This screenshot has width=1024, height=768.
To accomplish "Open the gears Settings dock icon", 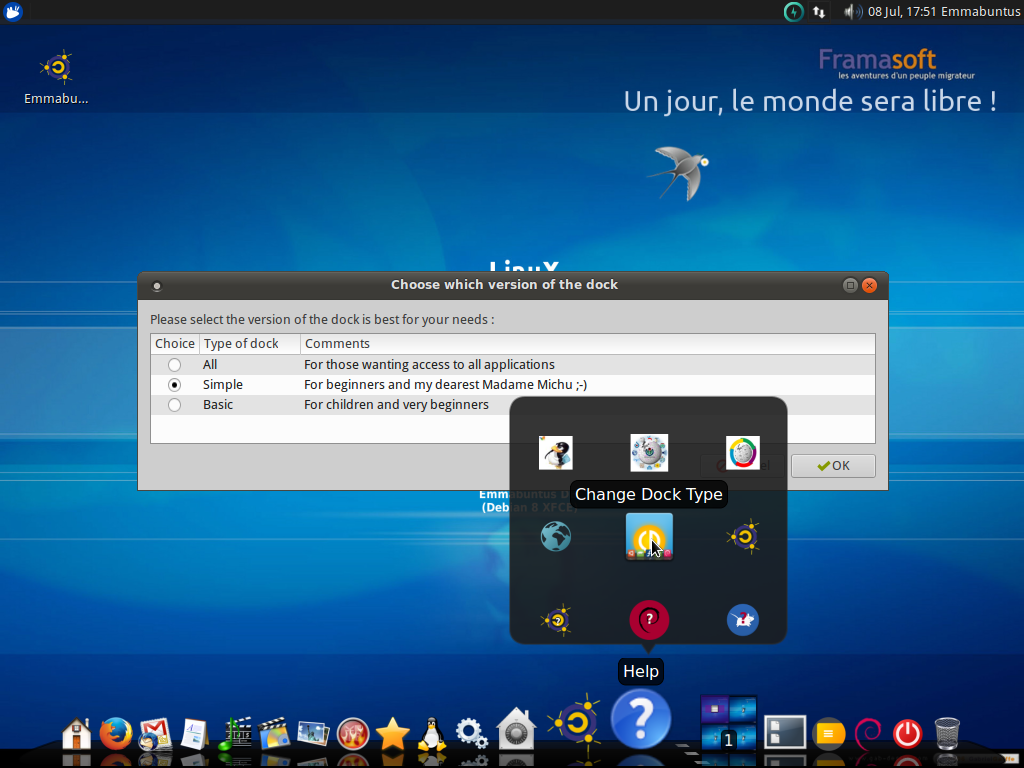I will coord(471,733).
